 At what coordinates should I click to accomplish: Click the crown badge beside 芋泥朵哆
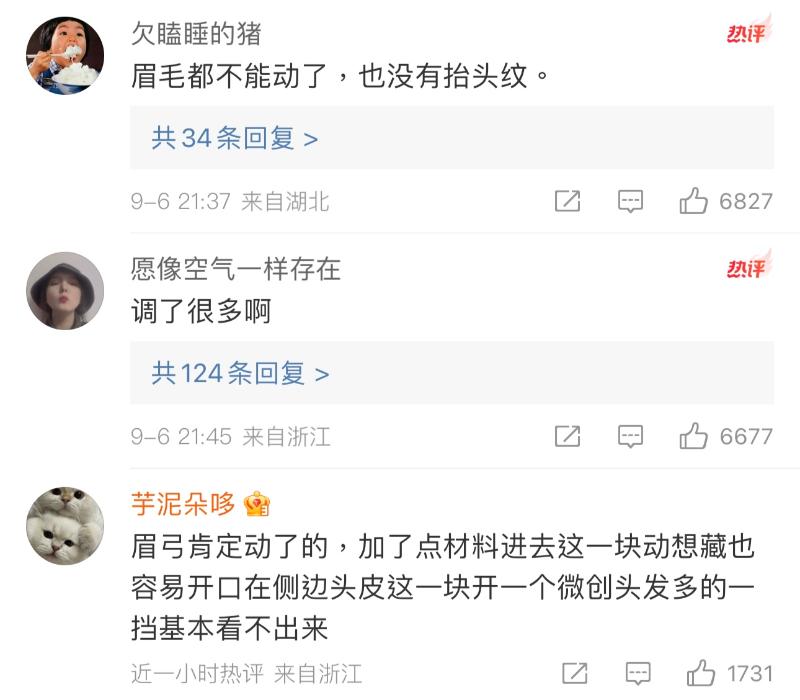[x=257, y=503]
